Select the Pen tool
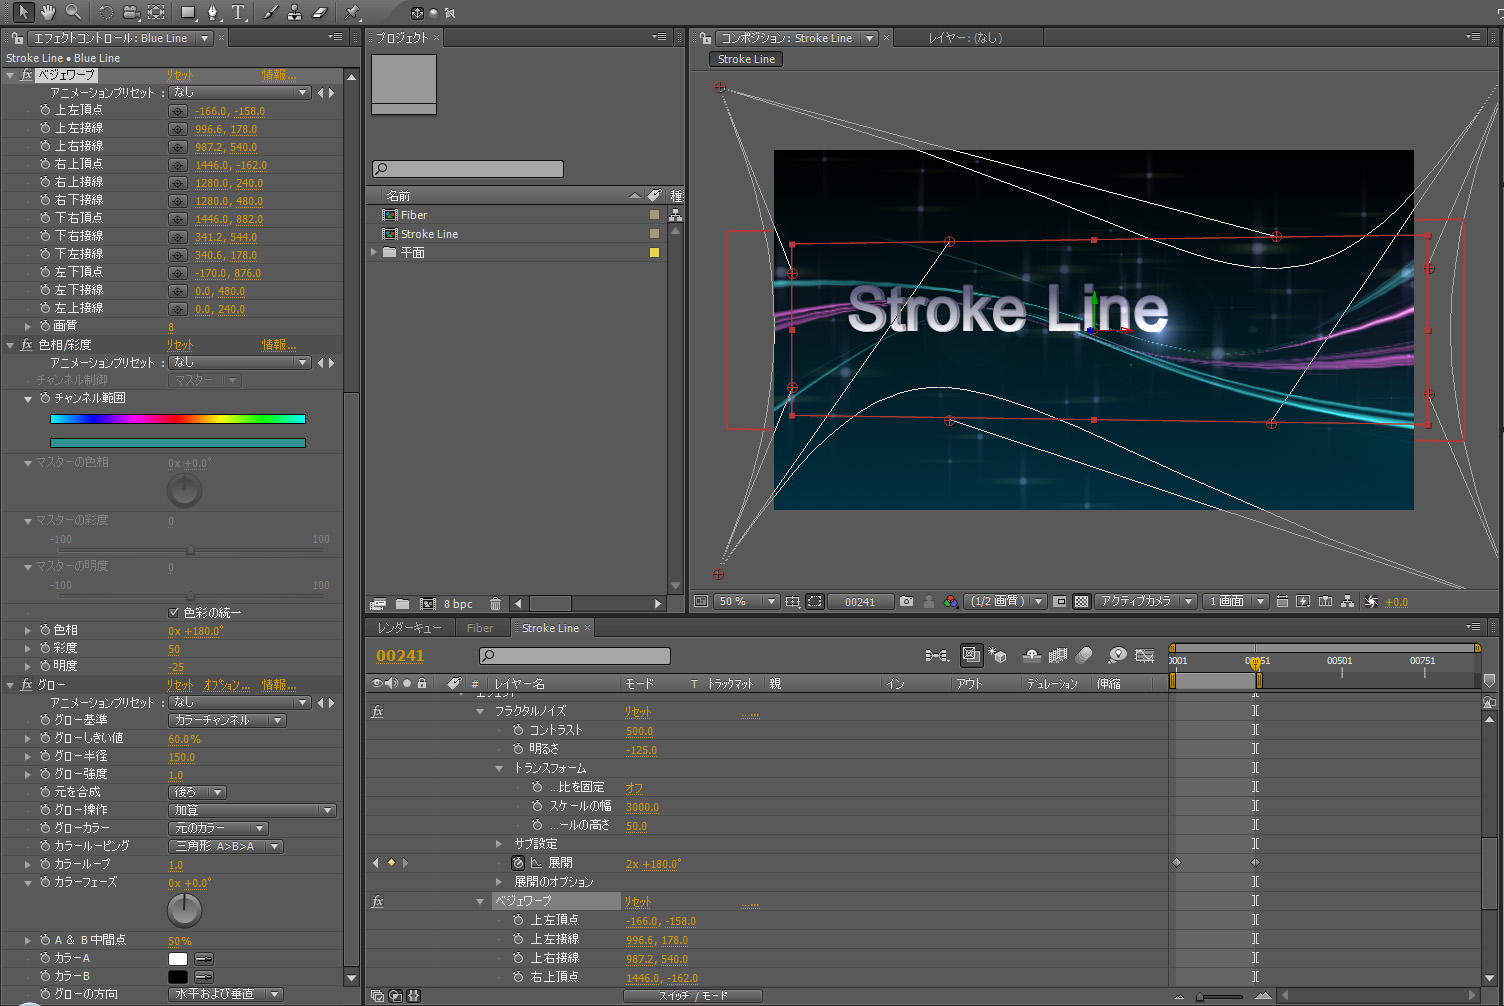The image size is (1504, 1006). click(213, 12)
